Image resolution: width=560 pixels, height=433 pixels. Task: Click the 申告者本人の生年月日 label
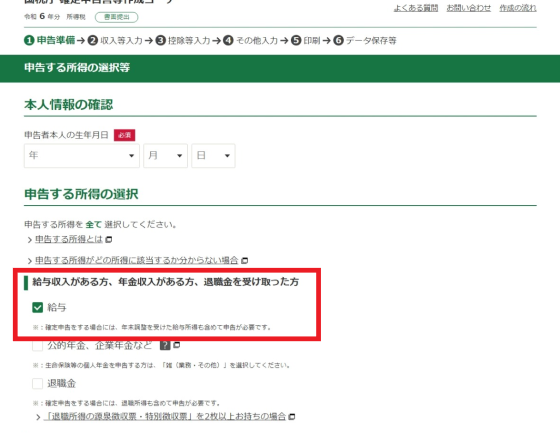[66, 135]
